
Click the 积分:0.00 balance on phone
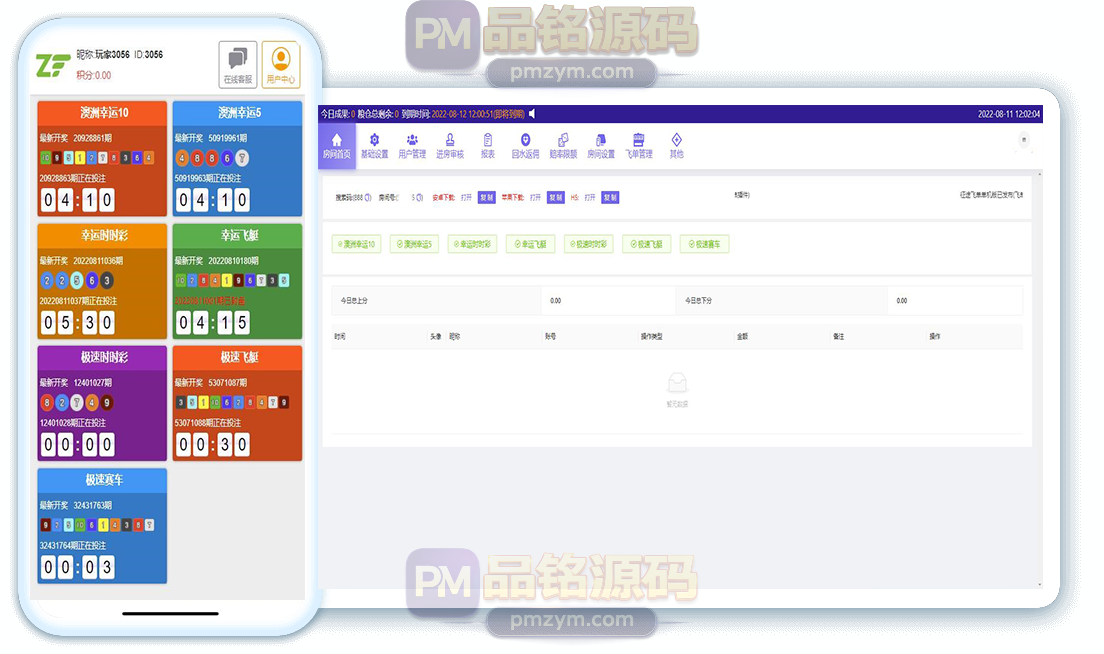click(x=94, y=75)
